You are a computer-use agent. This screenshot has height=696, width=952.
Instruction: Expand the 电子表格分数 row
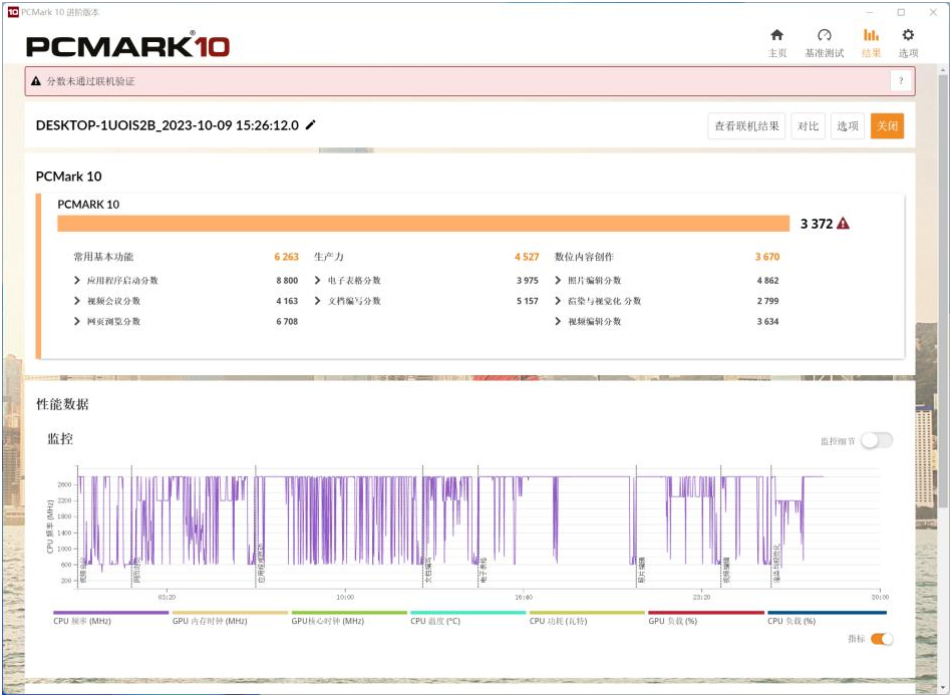point(318,281)
